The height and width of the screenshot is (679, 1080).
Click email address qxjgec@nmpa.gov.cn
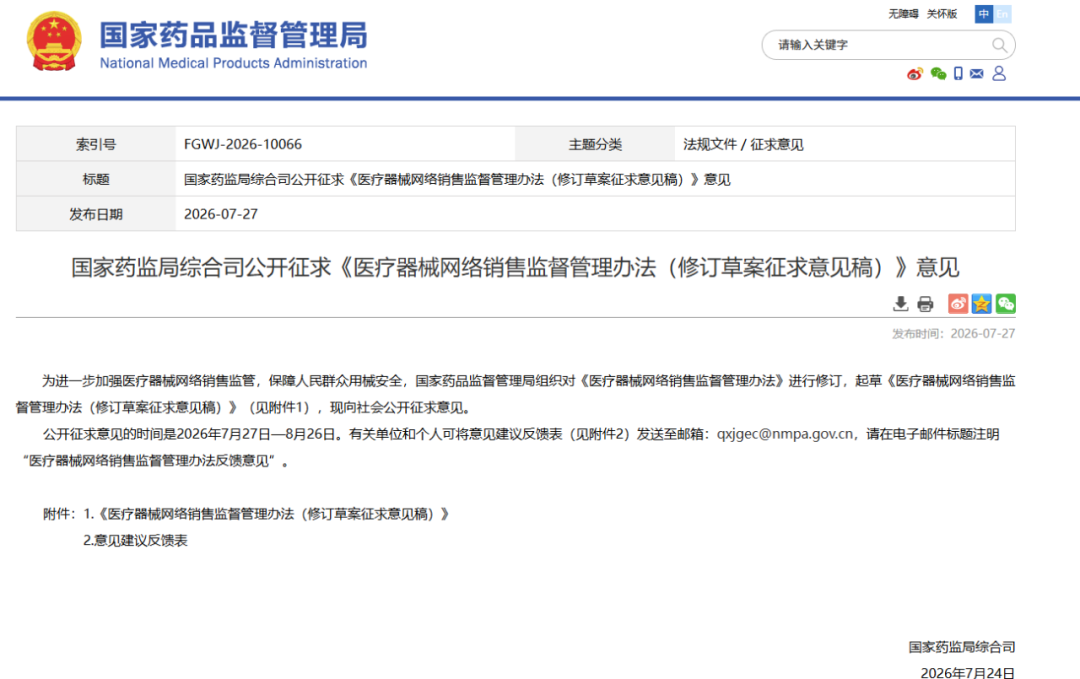click(x=785, y=434)
